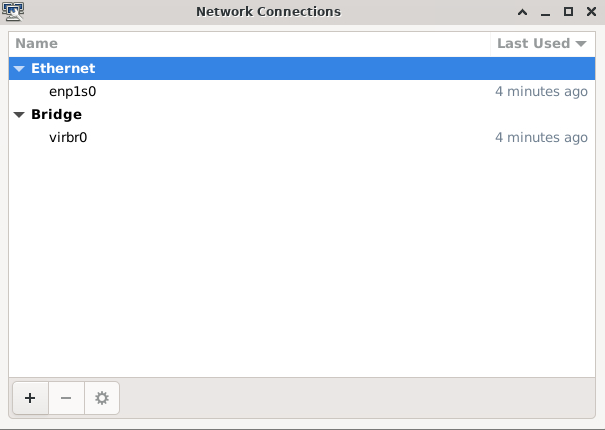
Task: Remove selected connection with minus button
Action: point(66,398)
